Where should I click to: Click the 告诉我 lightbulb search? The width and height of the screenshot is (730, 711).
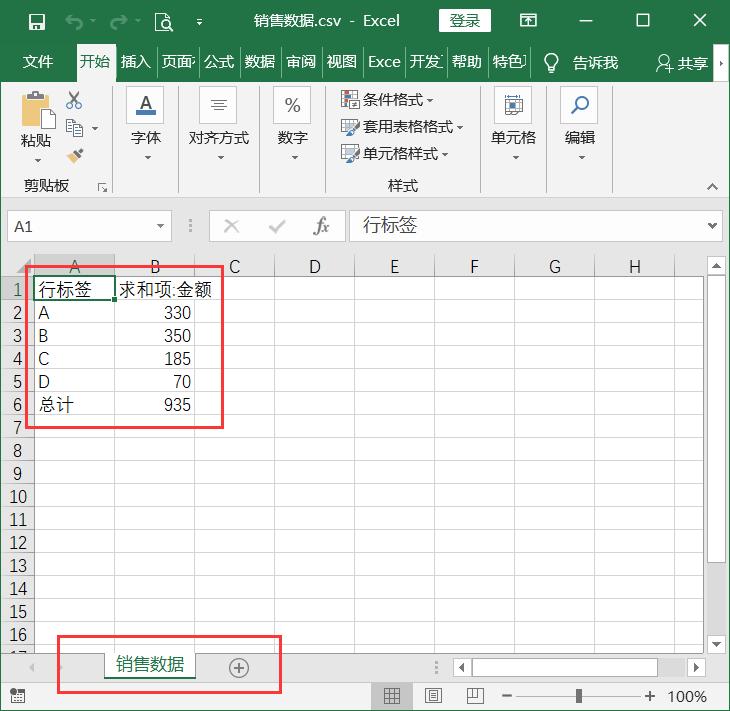[581, 62]
